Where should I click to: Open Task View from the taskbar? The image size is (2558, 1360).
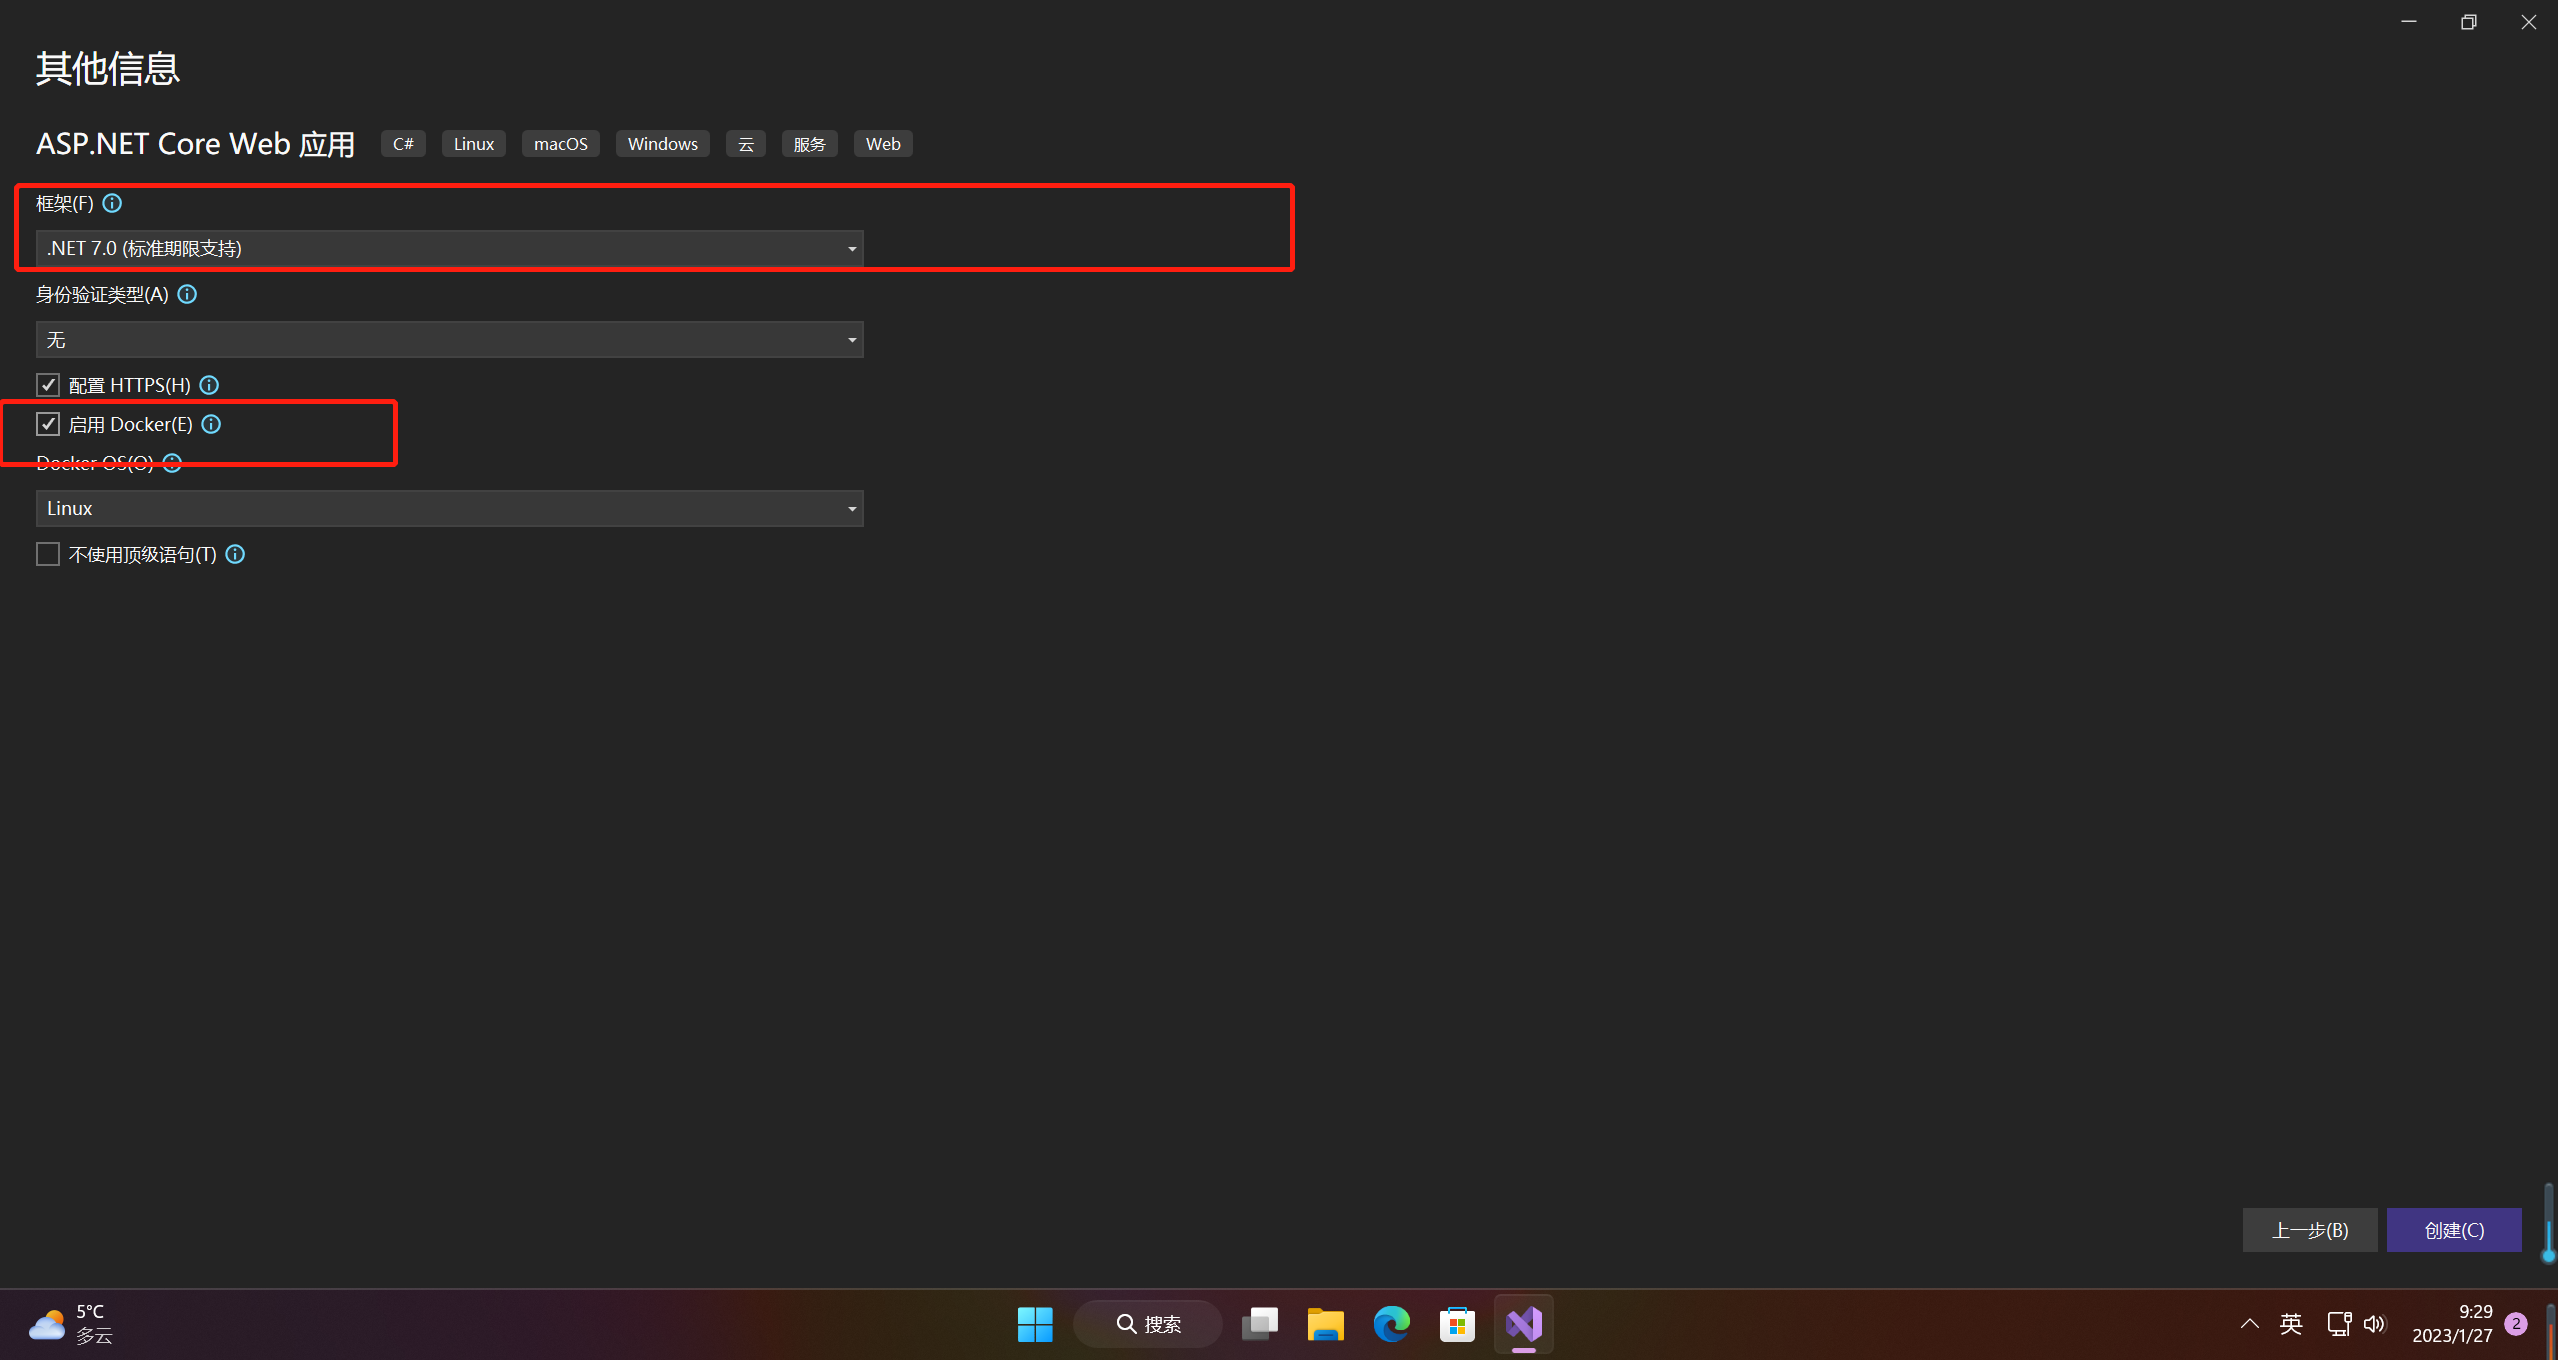click(1260, 1324)
